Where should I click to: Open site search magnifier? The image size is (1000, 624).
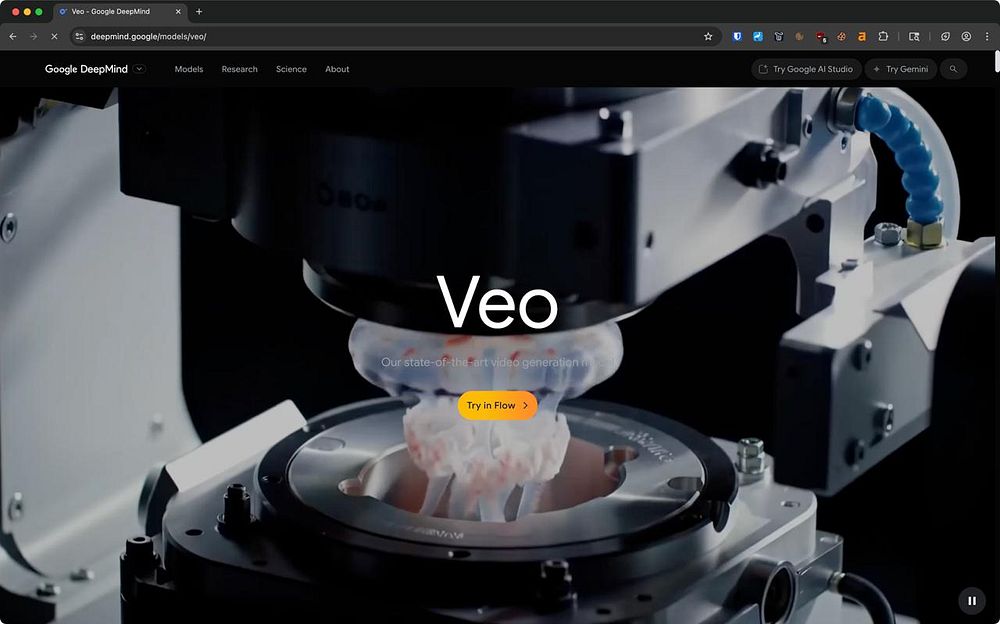pos(953,69)
